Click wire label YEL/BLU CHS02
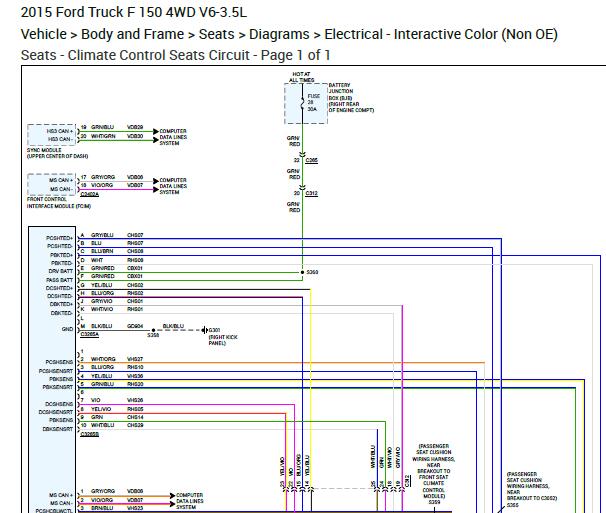 117,285
